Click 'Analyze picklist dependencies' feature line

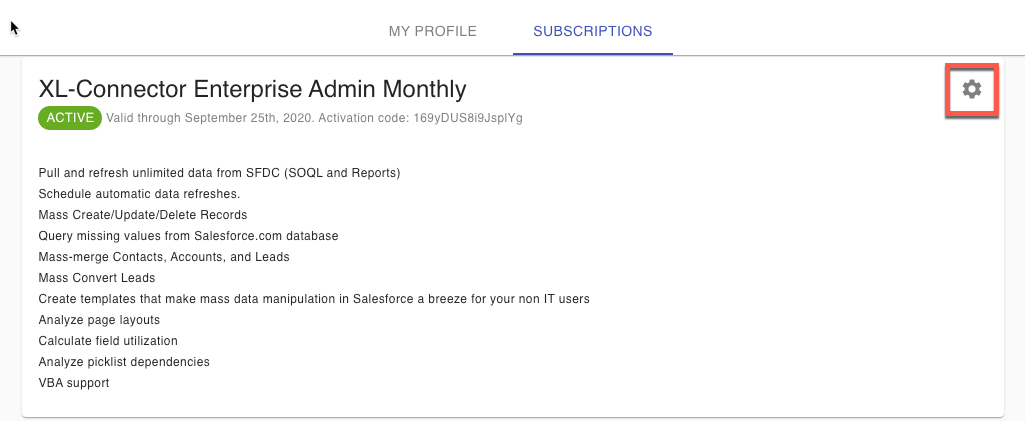124,362
